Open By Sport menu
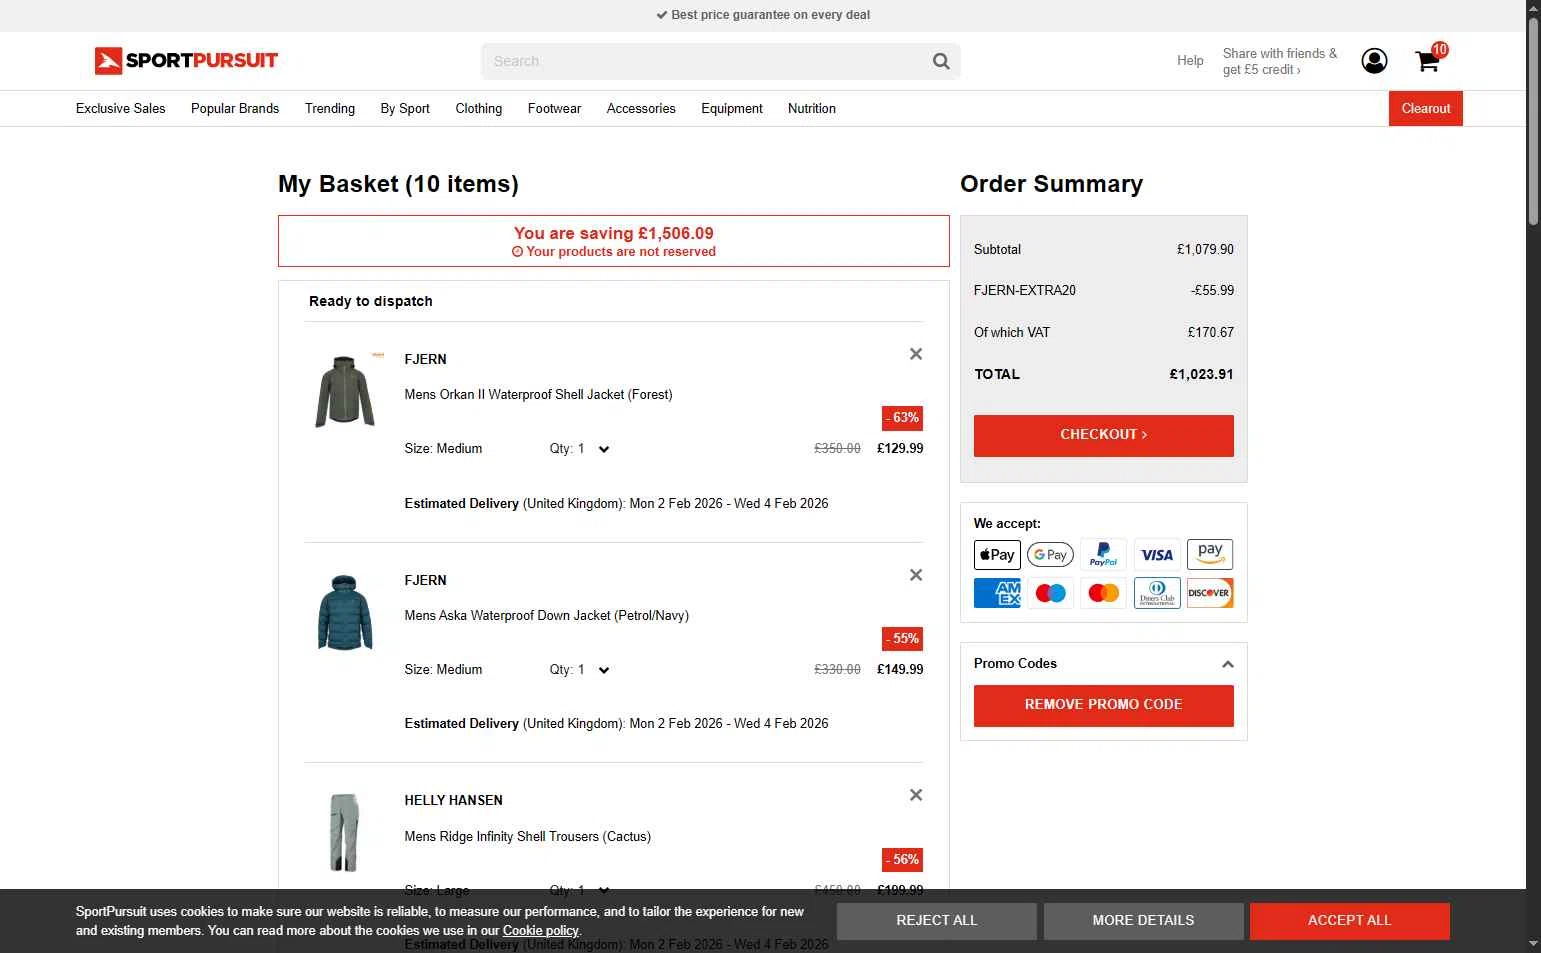1541x953 pixels. click(405, 109)
